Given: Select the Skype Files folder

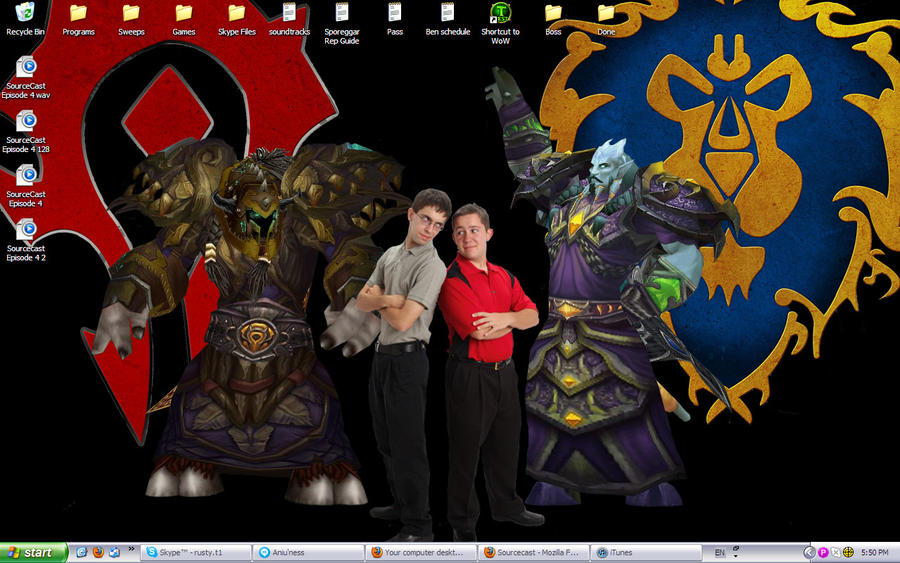Looking at the screenshot, I should [x=236, y=19].
